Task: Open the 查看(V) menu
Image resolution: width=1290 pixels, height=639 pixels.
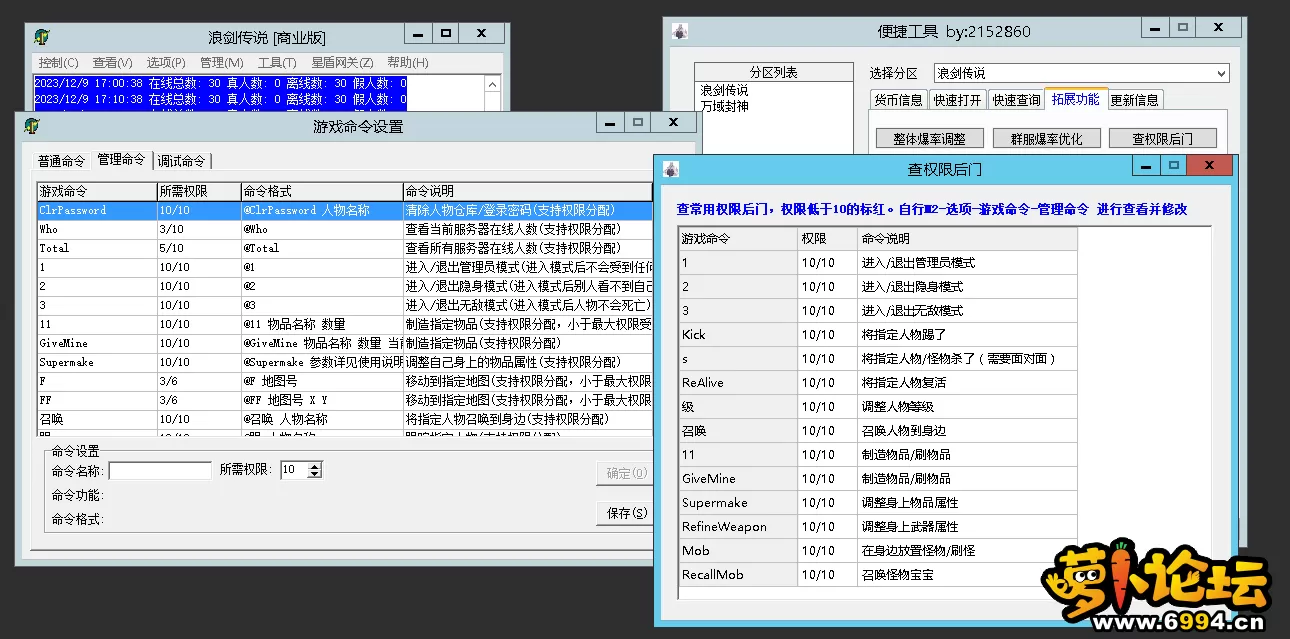Action: tap(112, 62)
